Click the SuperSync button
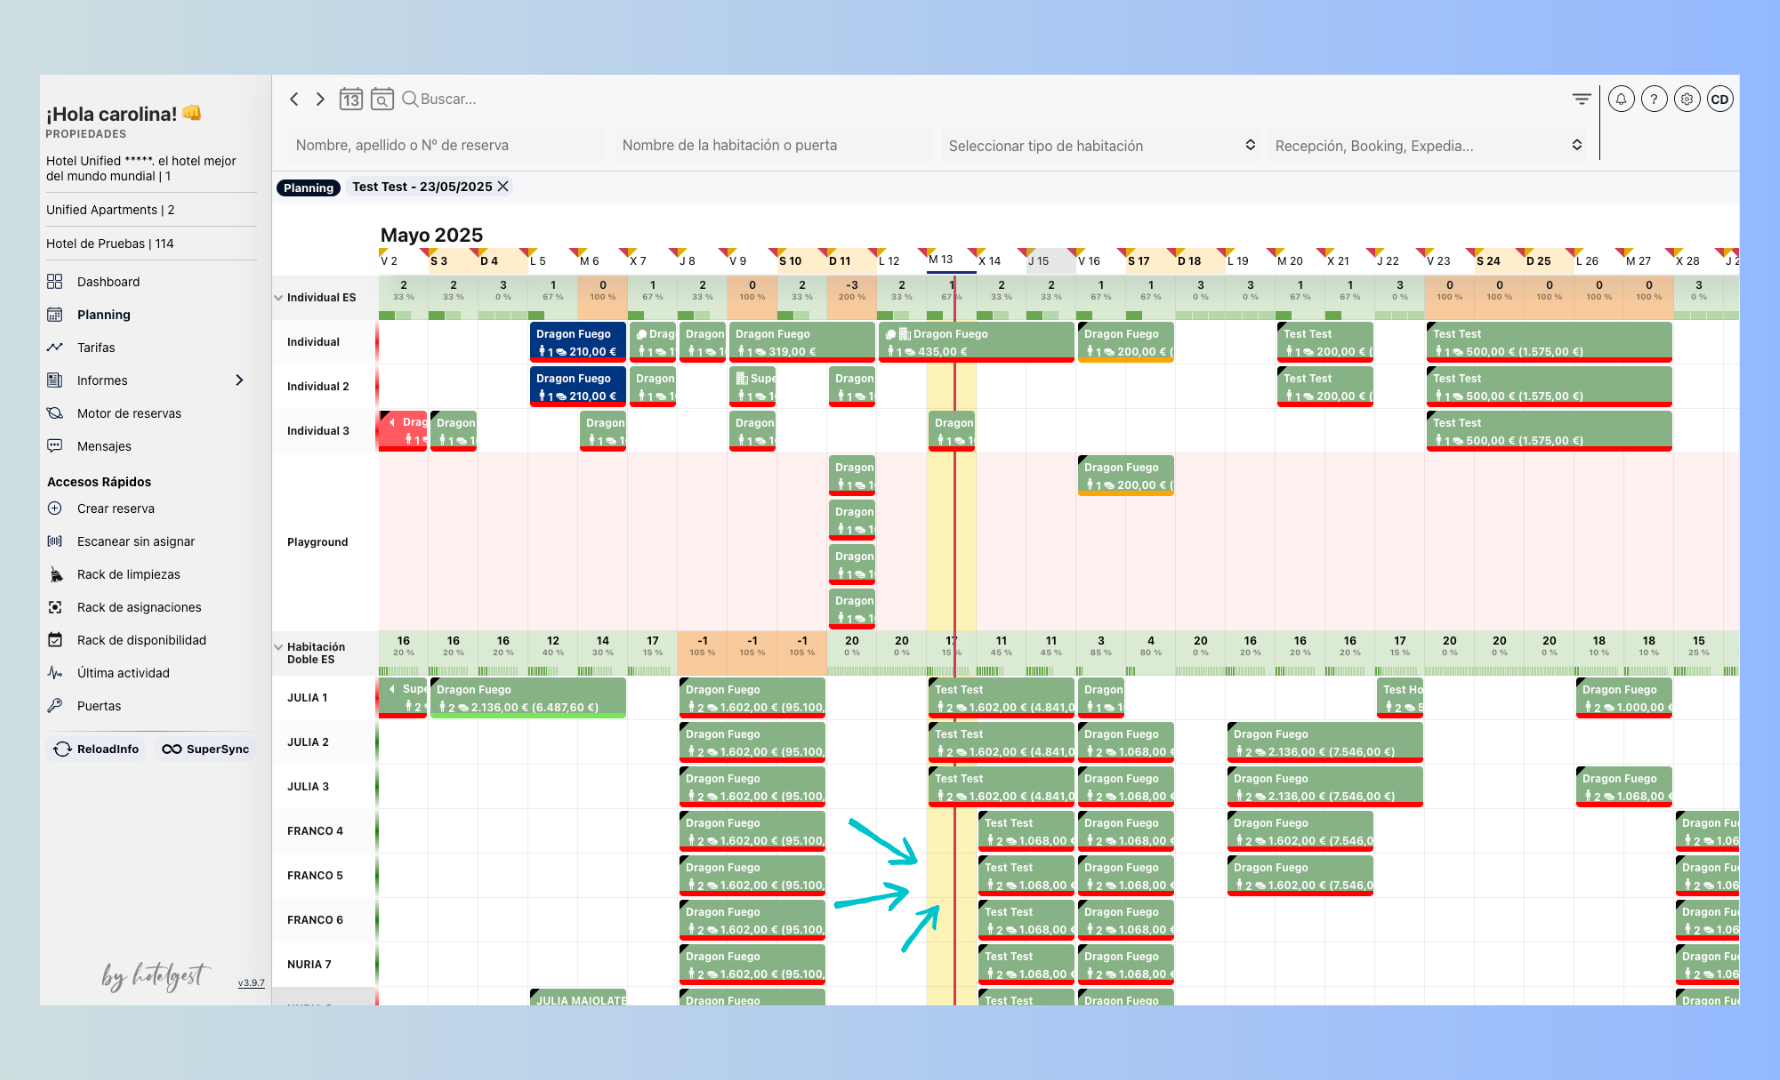The height and width of the screenshot is (1080, 1780). (x=206, y=749)
